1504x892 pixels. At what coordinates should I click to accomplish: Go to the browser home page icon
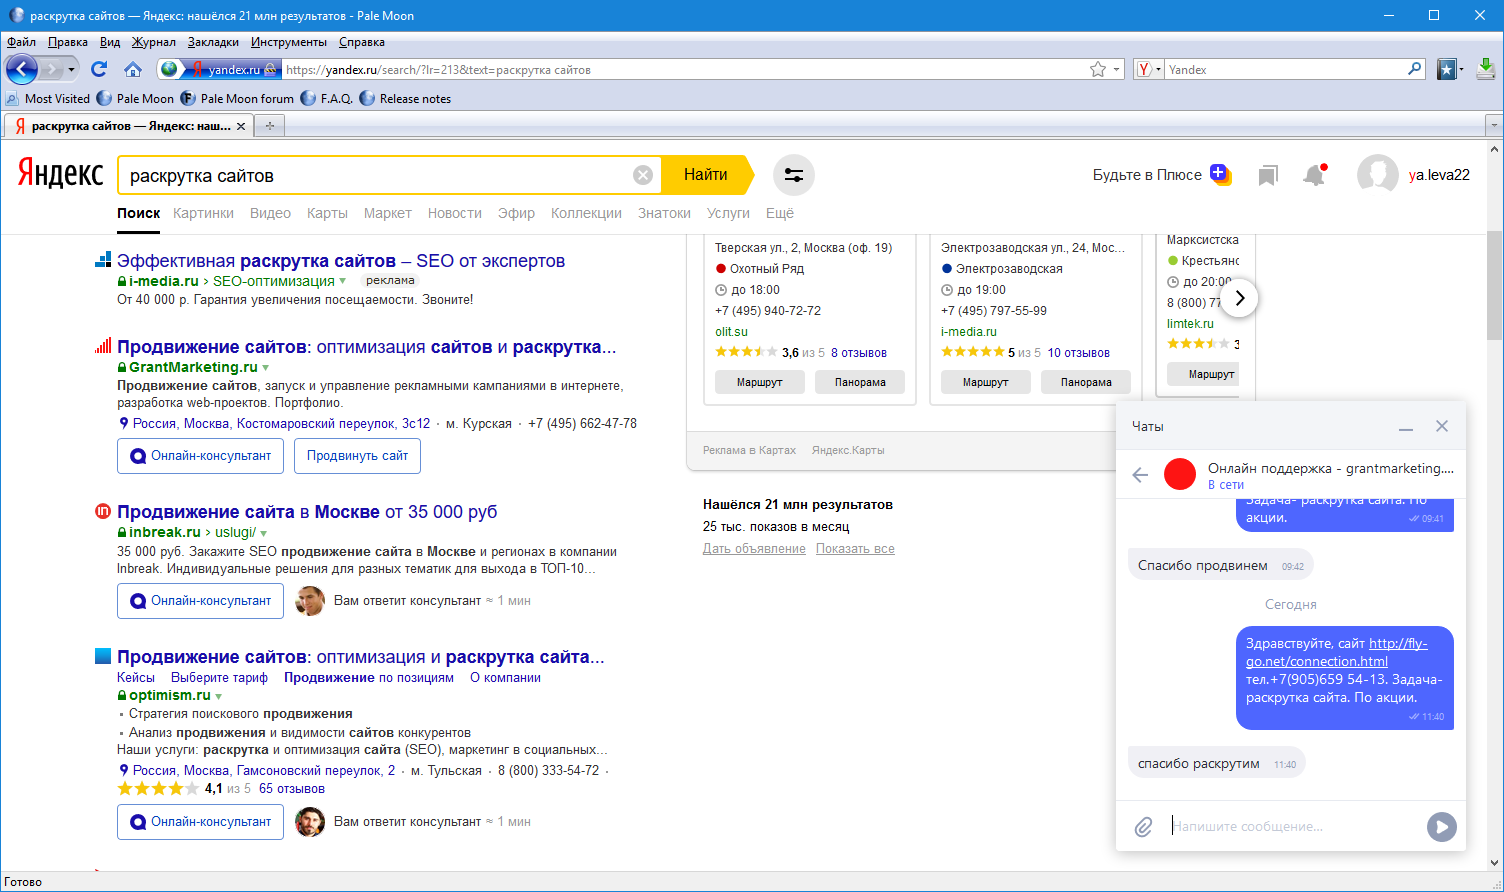pyautogui.click(x=132, y=69)
